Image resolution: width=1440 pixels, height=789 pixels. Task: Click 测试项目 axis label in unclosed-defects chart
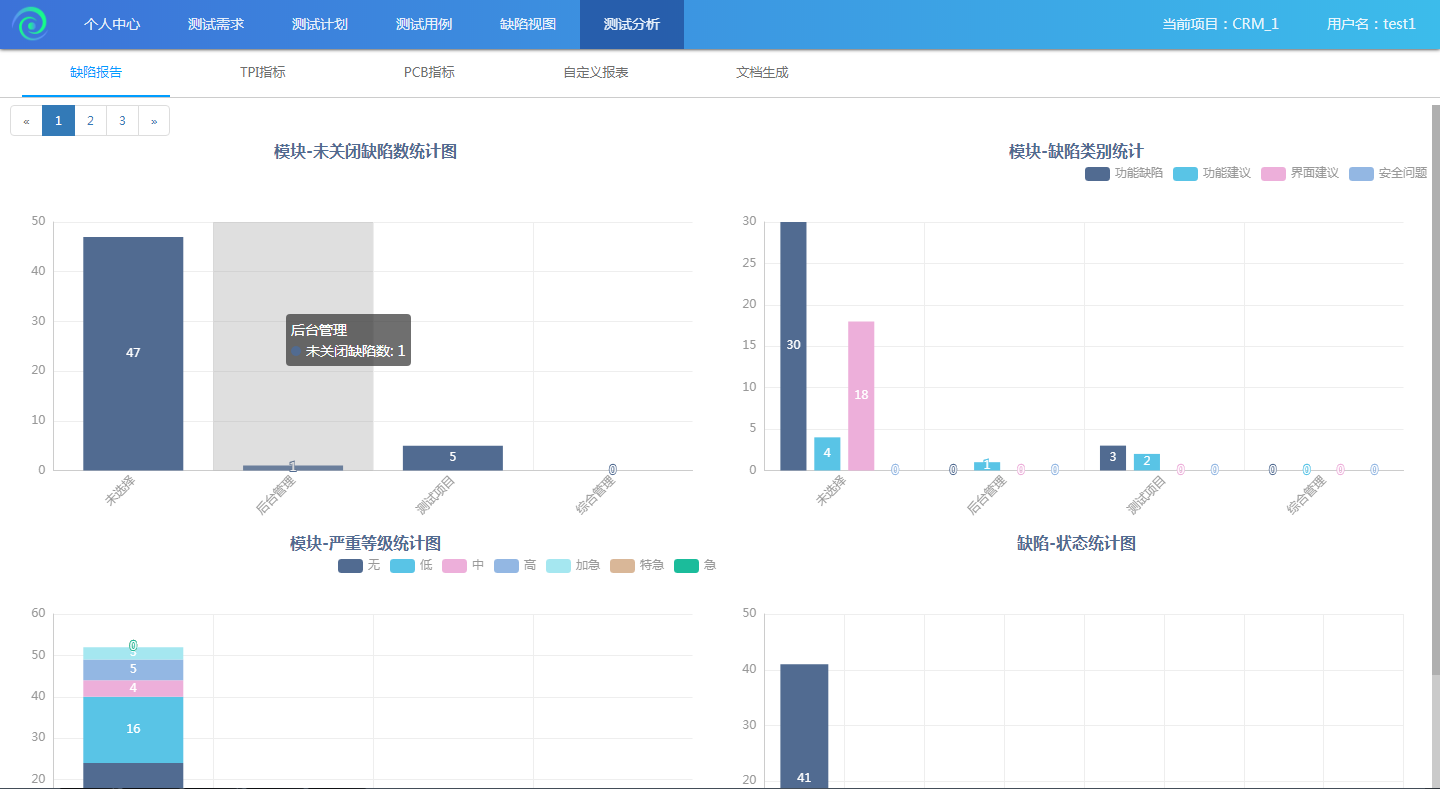pyautogui.click(x=435, y=495)
